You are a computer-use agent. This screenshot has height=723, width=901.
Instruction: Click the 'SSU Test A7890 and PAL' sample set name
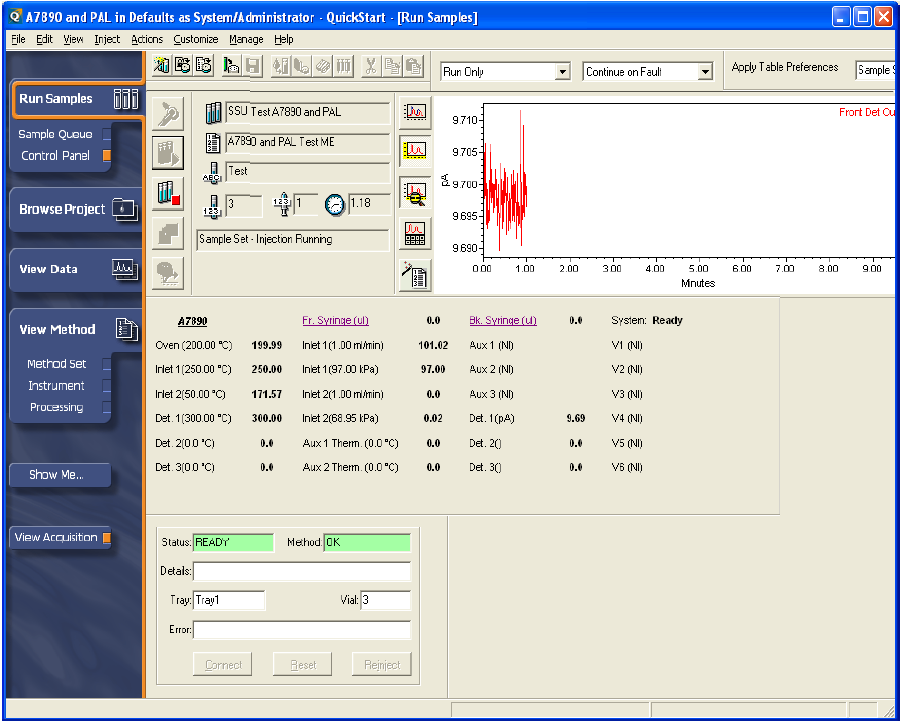point(284,111)
